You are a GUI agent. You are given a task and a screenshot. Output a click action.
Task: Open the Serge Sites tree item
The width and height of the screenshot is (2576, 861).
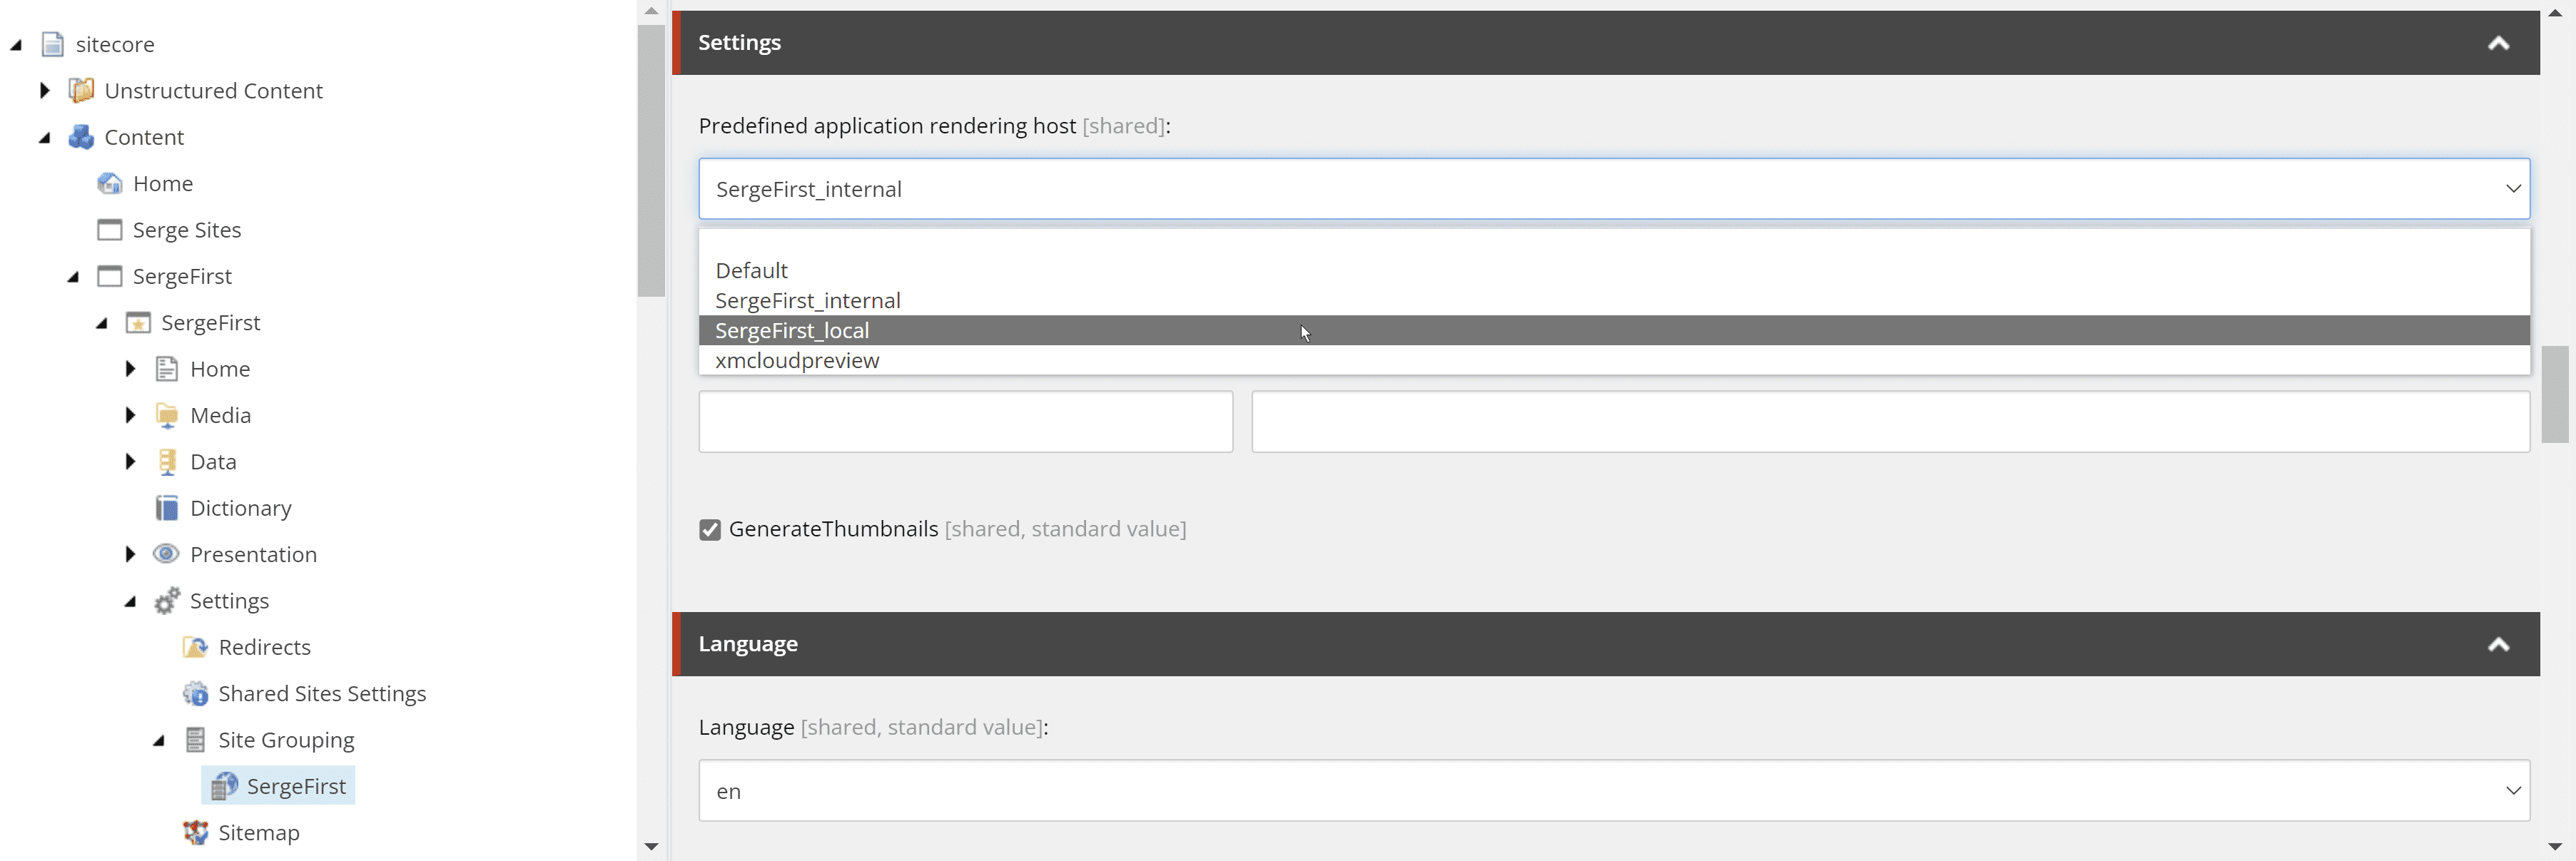[x=187, y=230]
